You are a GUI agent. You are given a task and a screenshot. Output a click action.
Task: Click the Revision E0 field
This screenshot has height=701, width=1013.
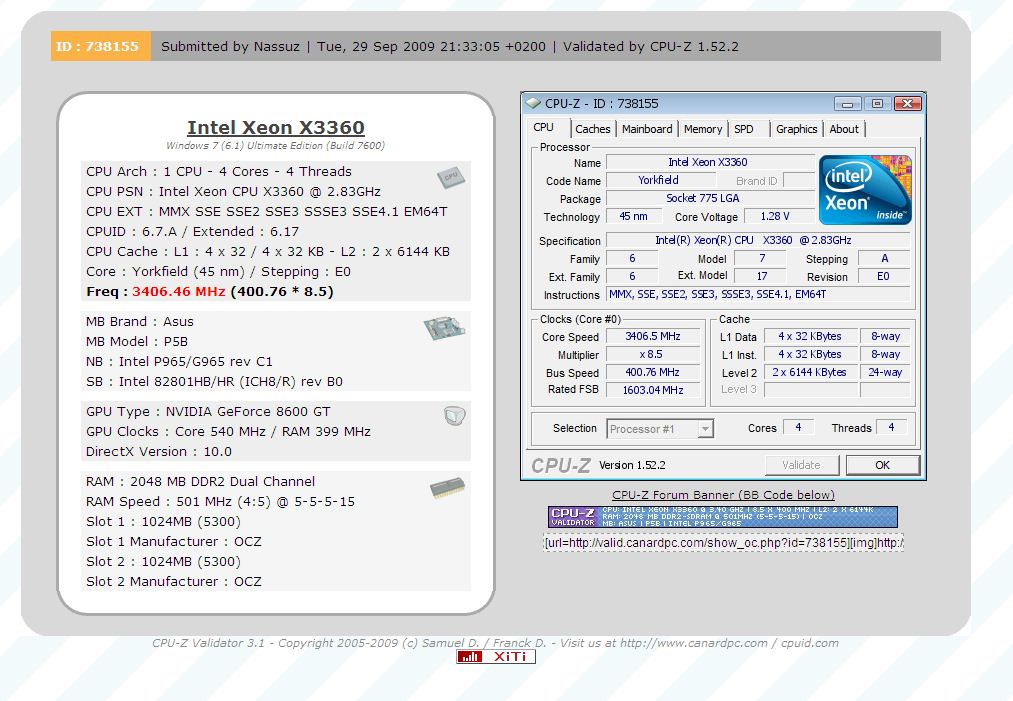click(x=883, y=277)
